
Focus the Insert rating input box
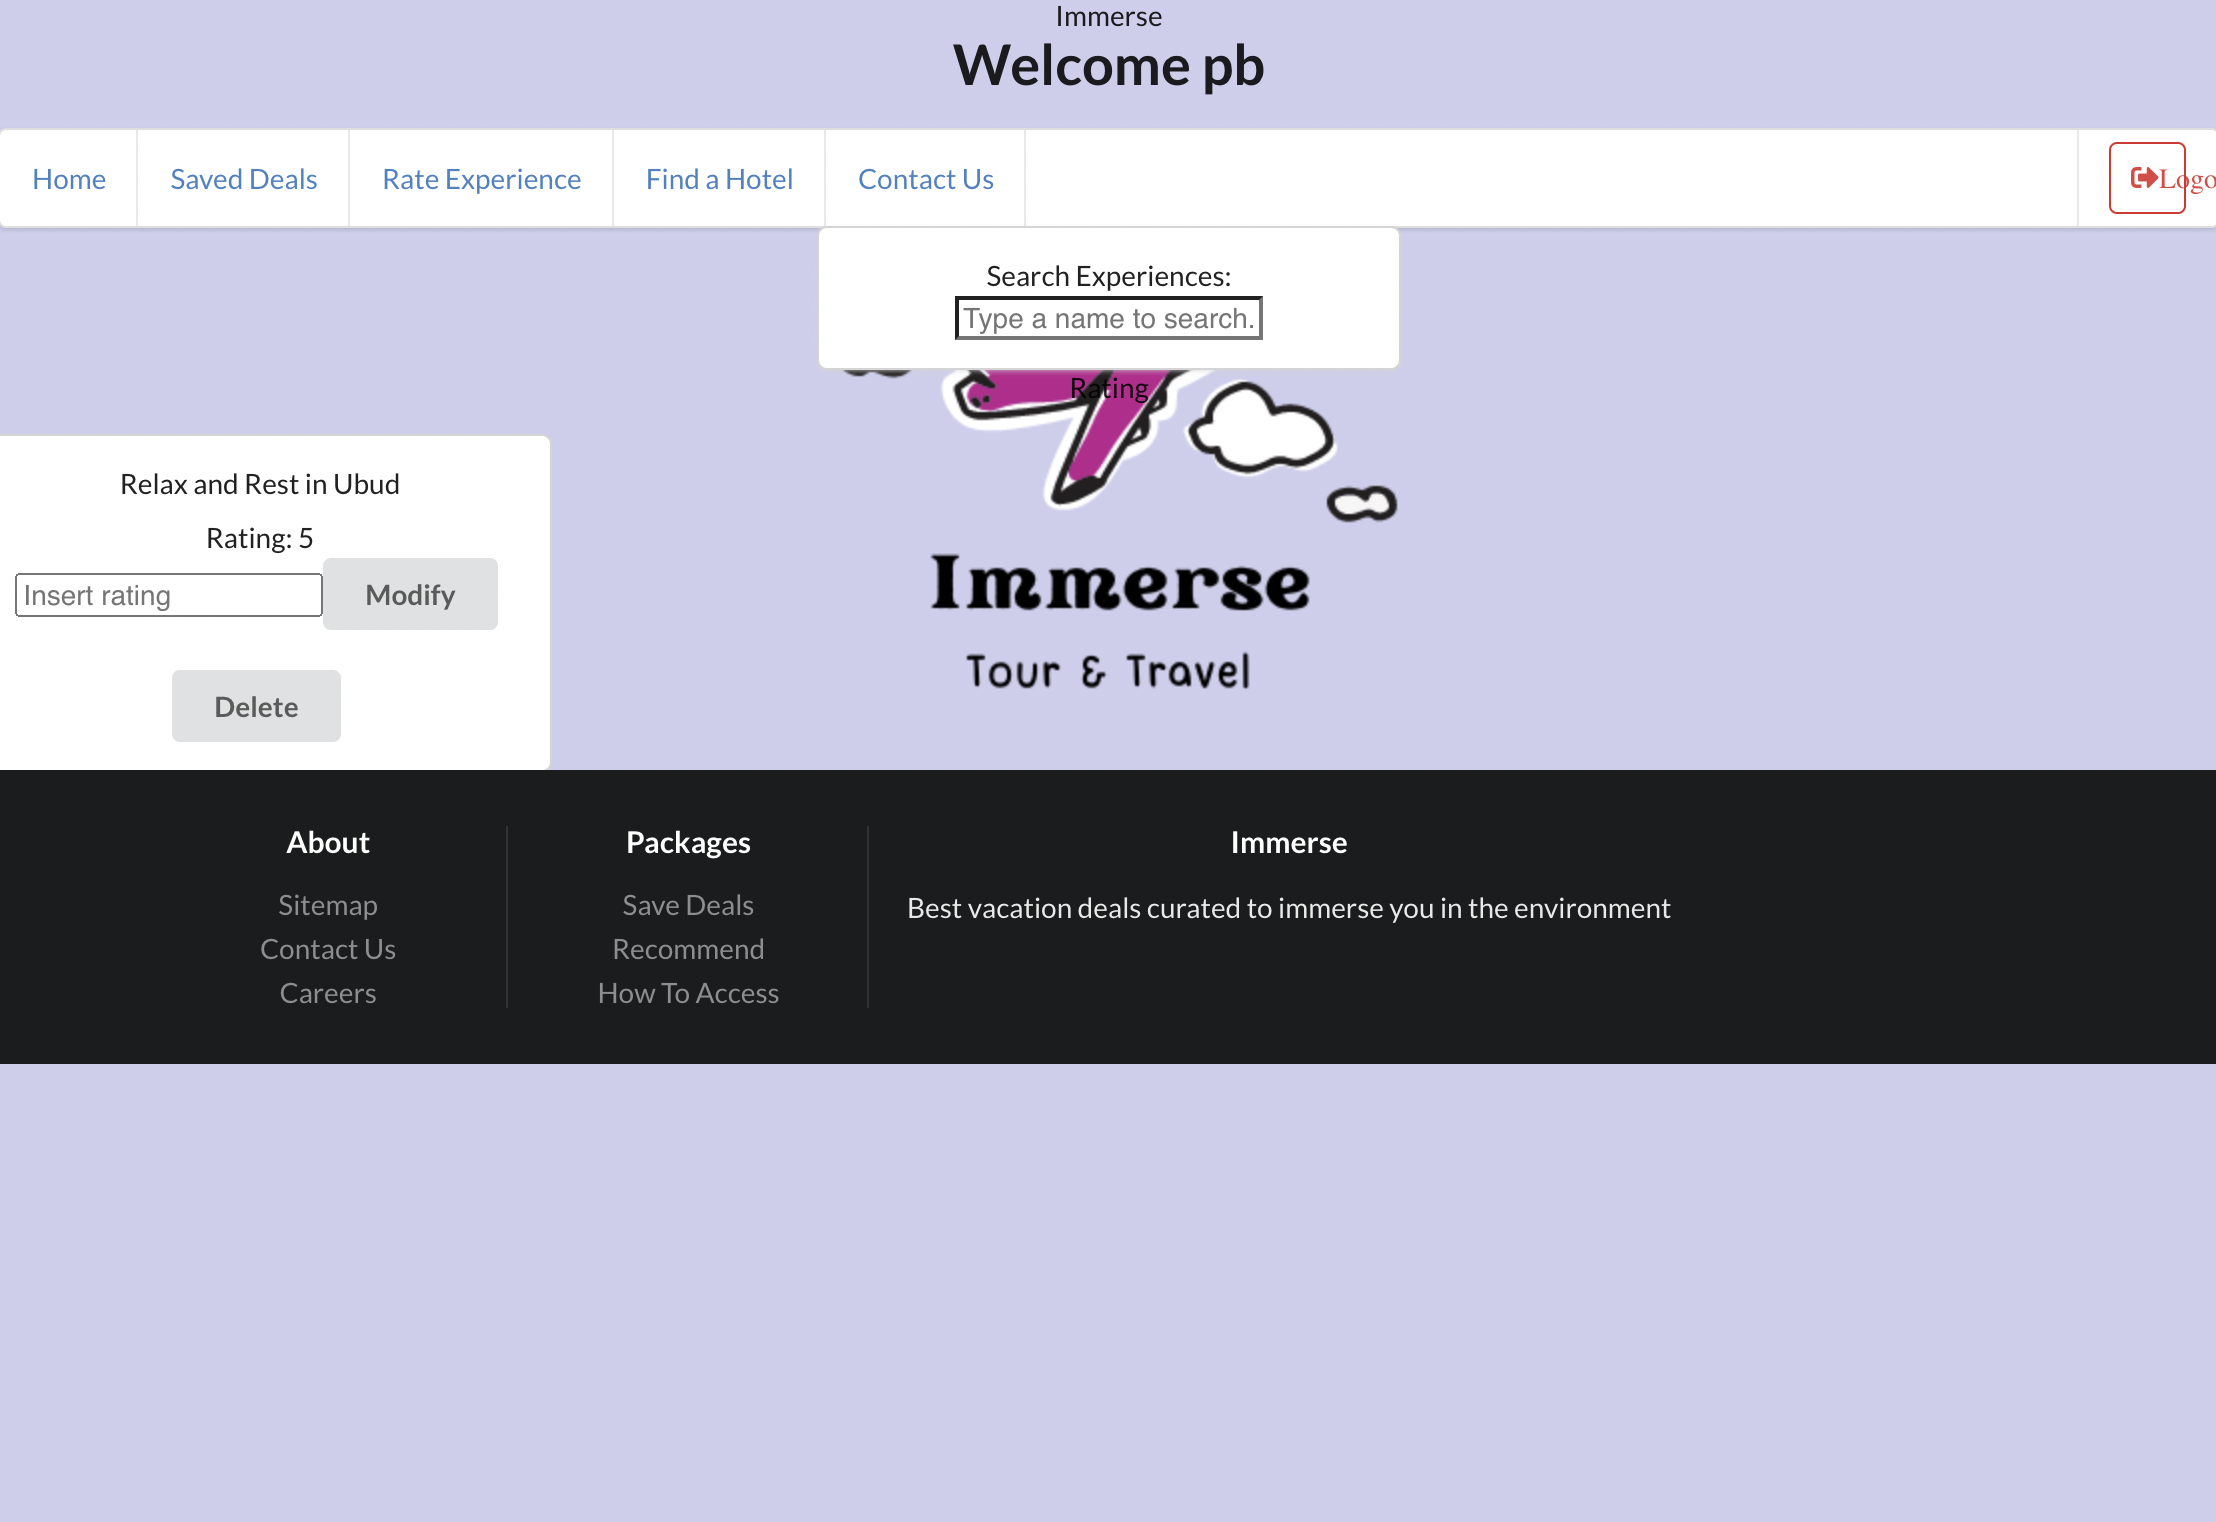[168, 594]
